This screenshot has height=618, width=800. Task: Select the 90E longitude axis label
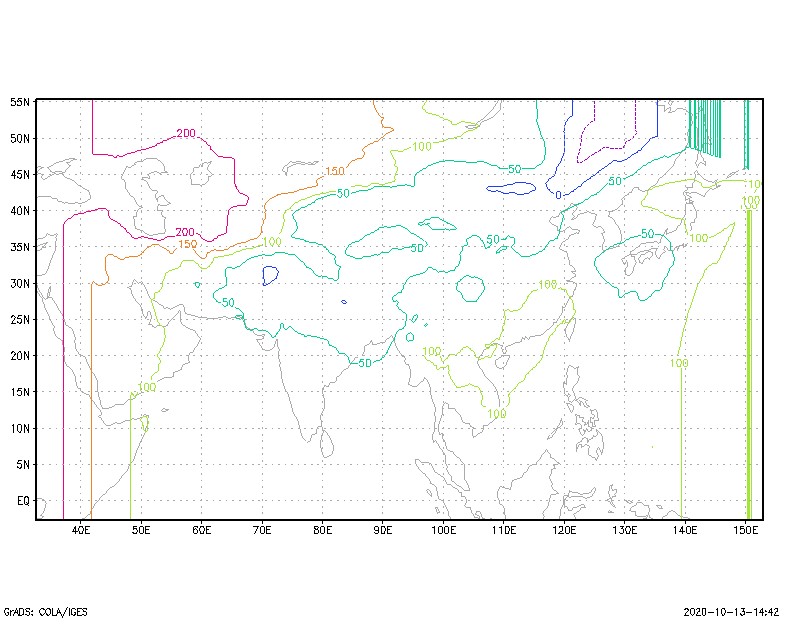pyautogui.click(x=383, y=530)
